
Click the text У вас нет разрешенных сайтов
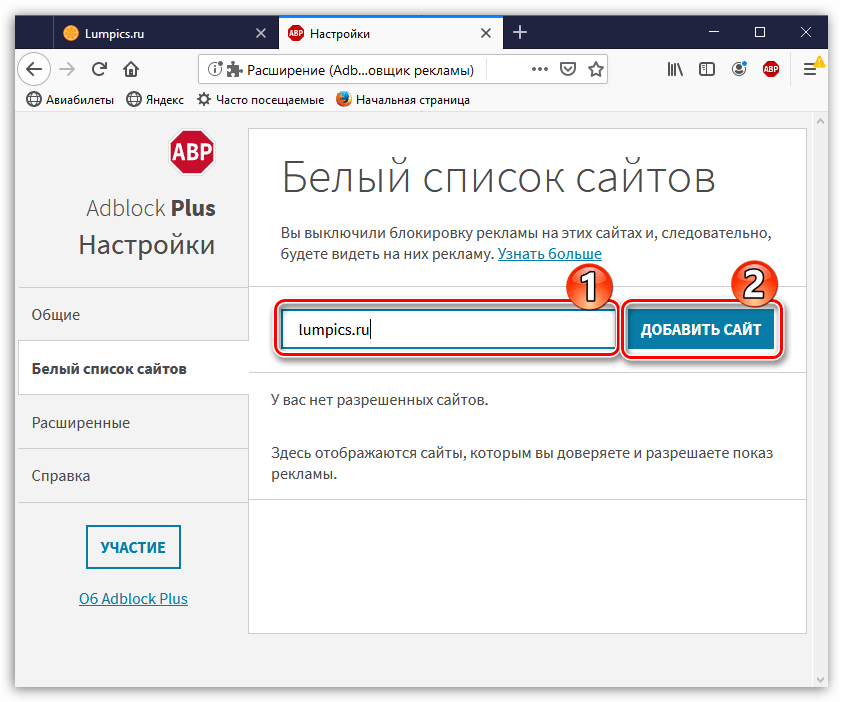380,400
